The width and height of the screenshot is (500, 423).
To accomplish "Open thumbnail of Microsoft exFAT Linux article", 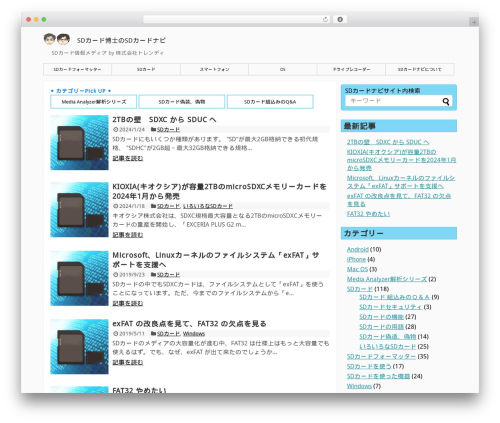I will (x=79, y=278).
